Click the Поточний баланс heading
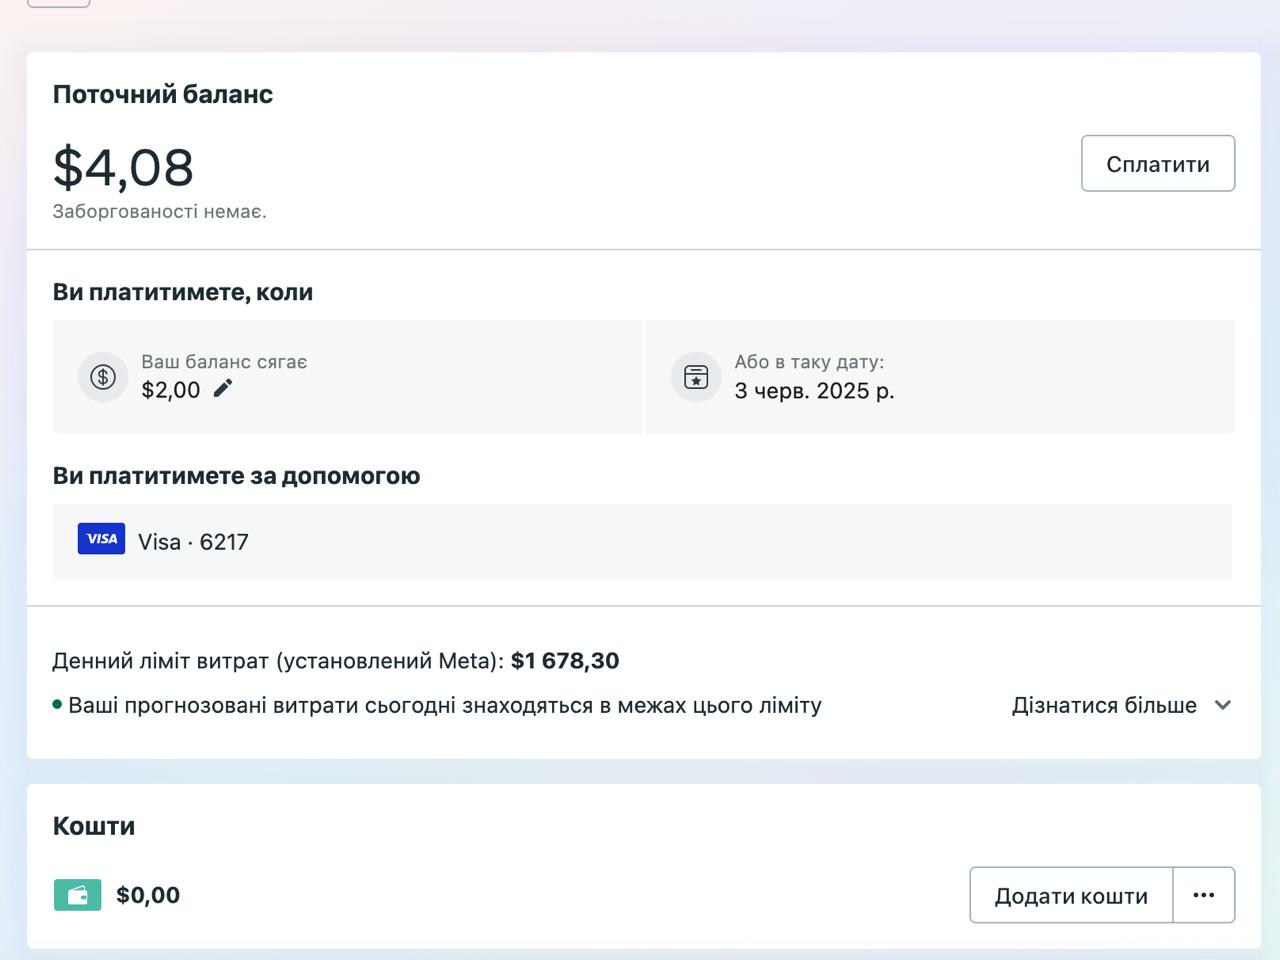Image resolution: width=1280 pixels, height=960 pixels. (x=163, y=94)
